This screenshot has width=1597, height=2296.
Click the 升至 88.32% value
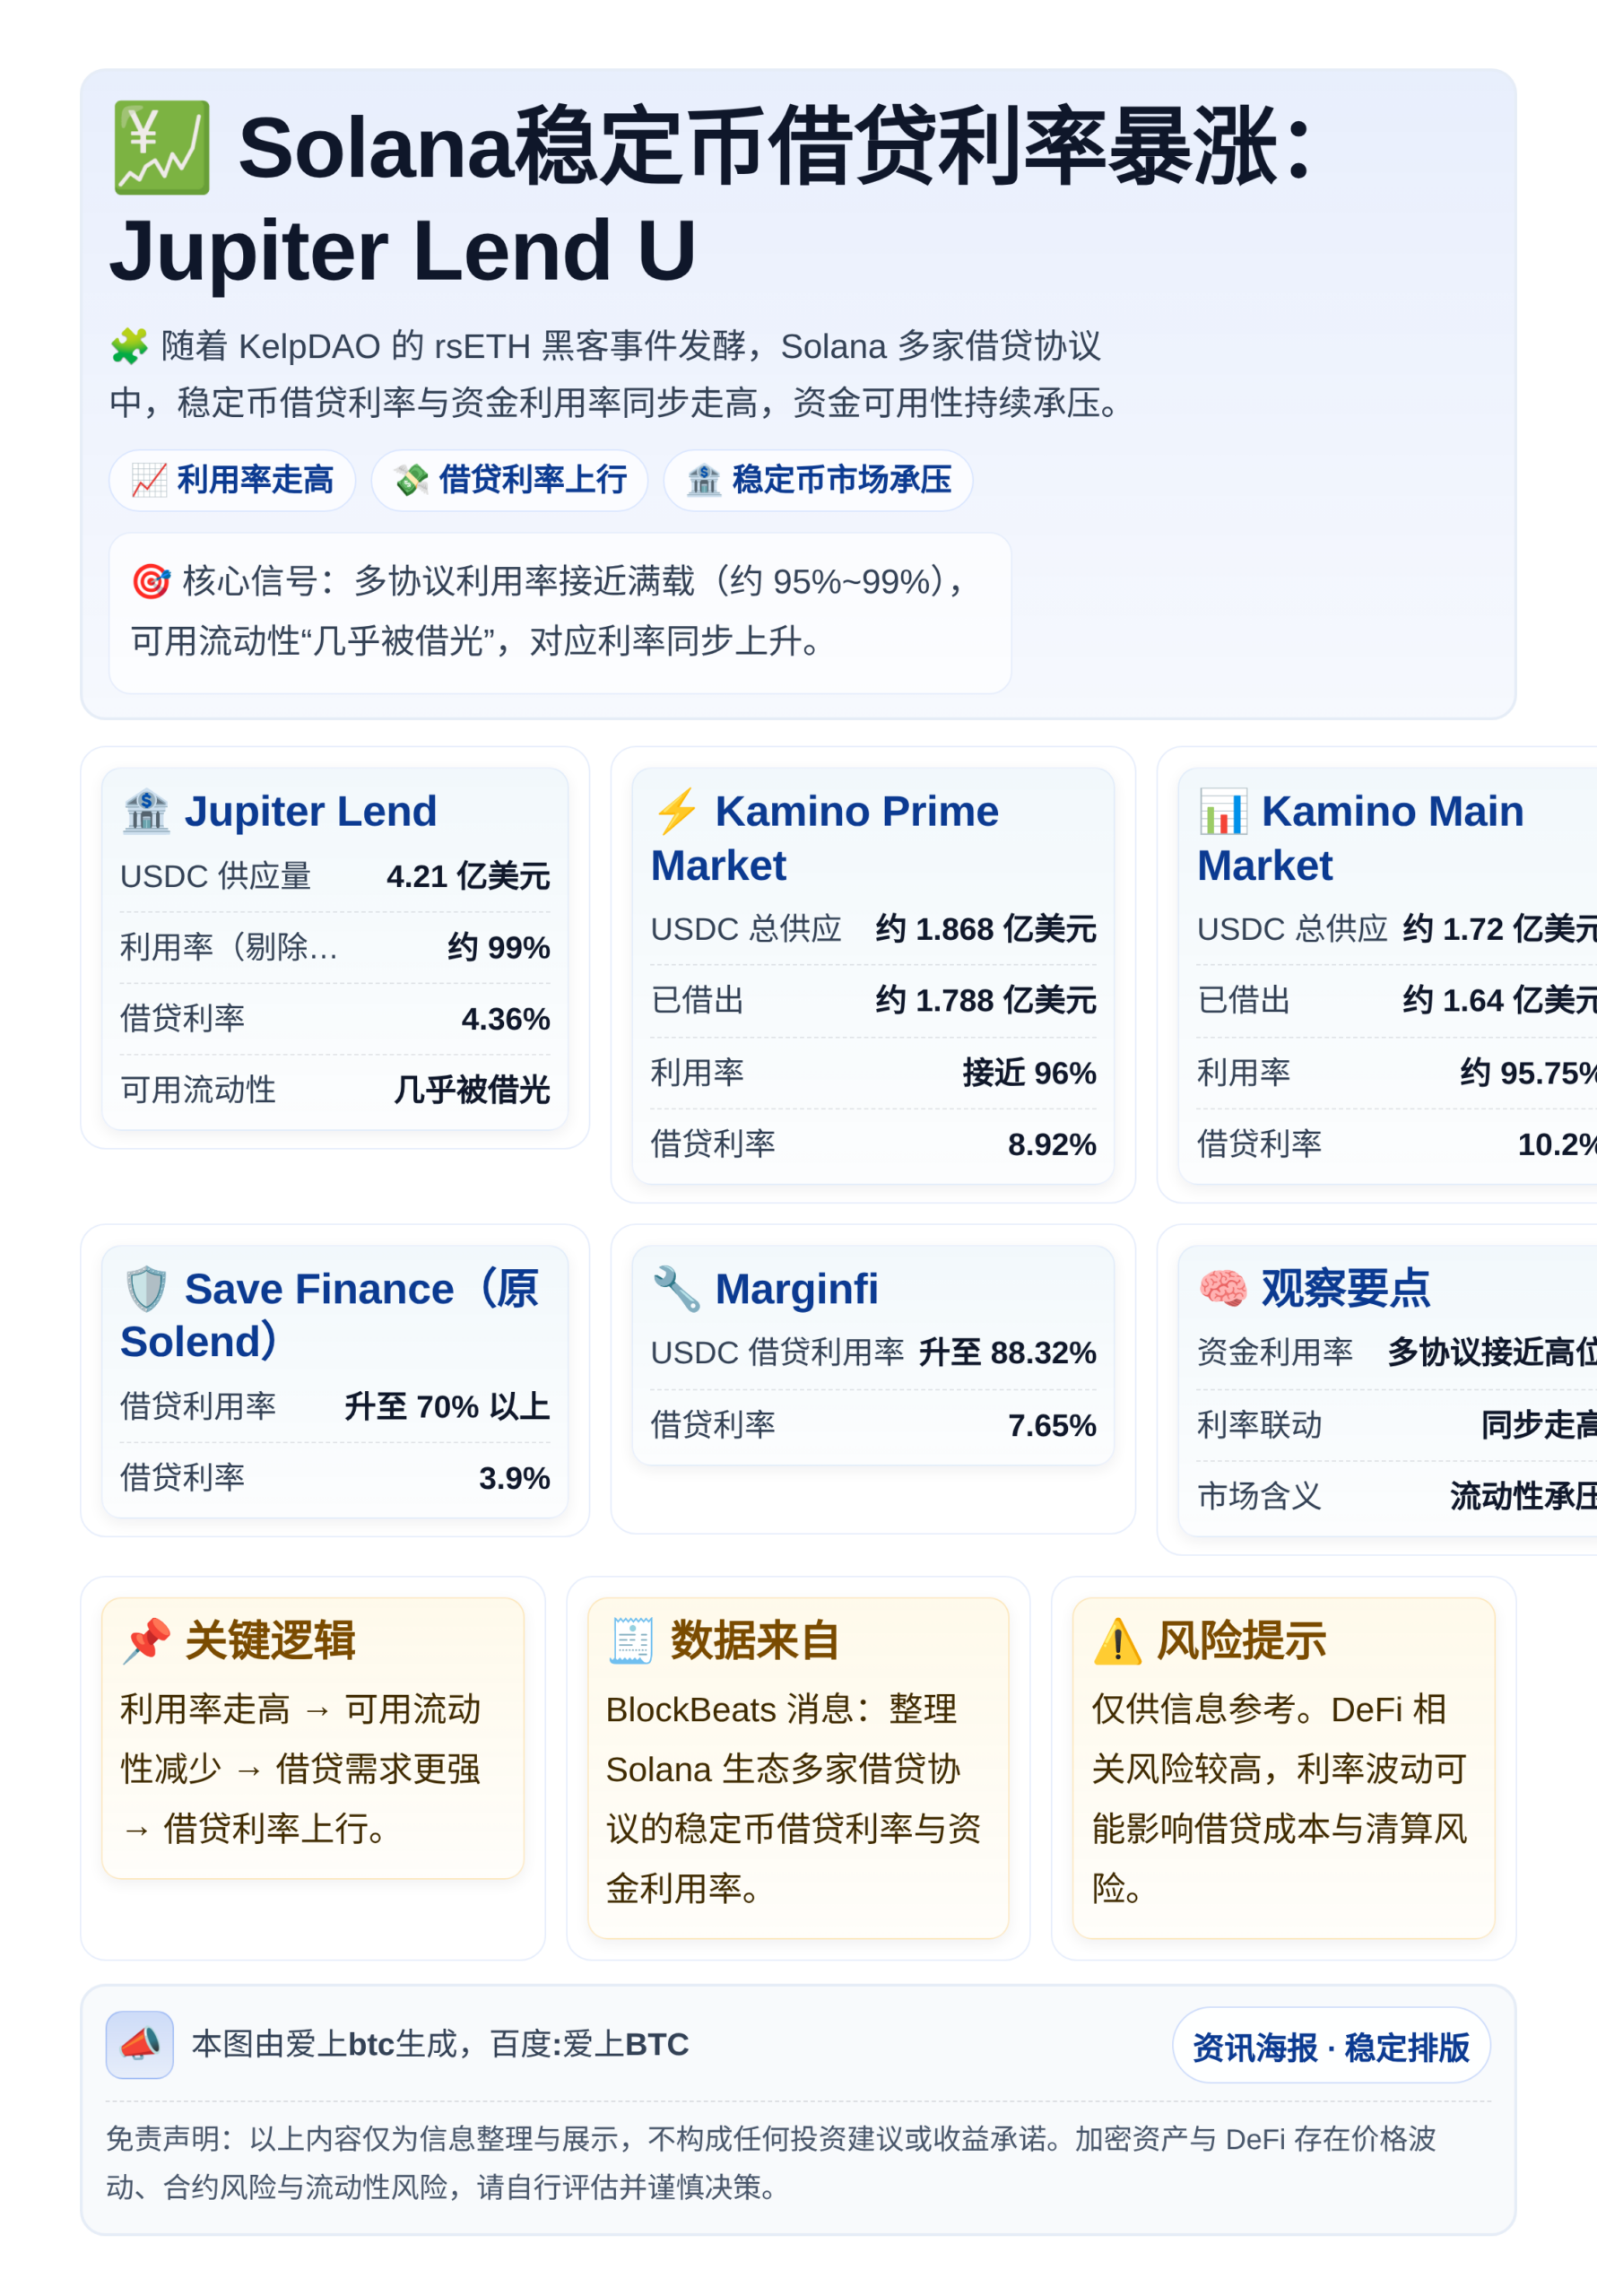pyautogui.click(x=1008, y=1353)
